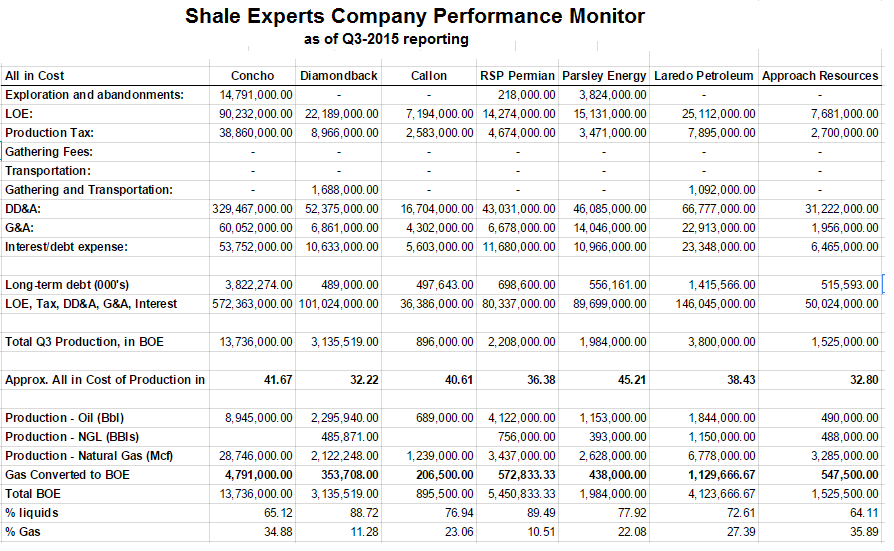Click the Diamondback column header cell
This screenshot has height=551, width=894.
point(339,76)
